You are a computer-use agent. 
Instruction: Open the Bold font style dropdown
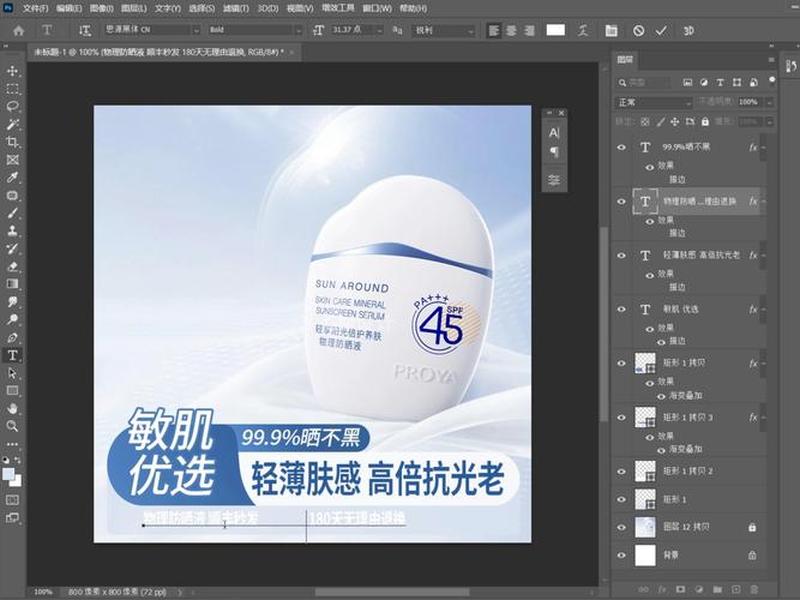(x=298, y=31)
